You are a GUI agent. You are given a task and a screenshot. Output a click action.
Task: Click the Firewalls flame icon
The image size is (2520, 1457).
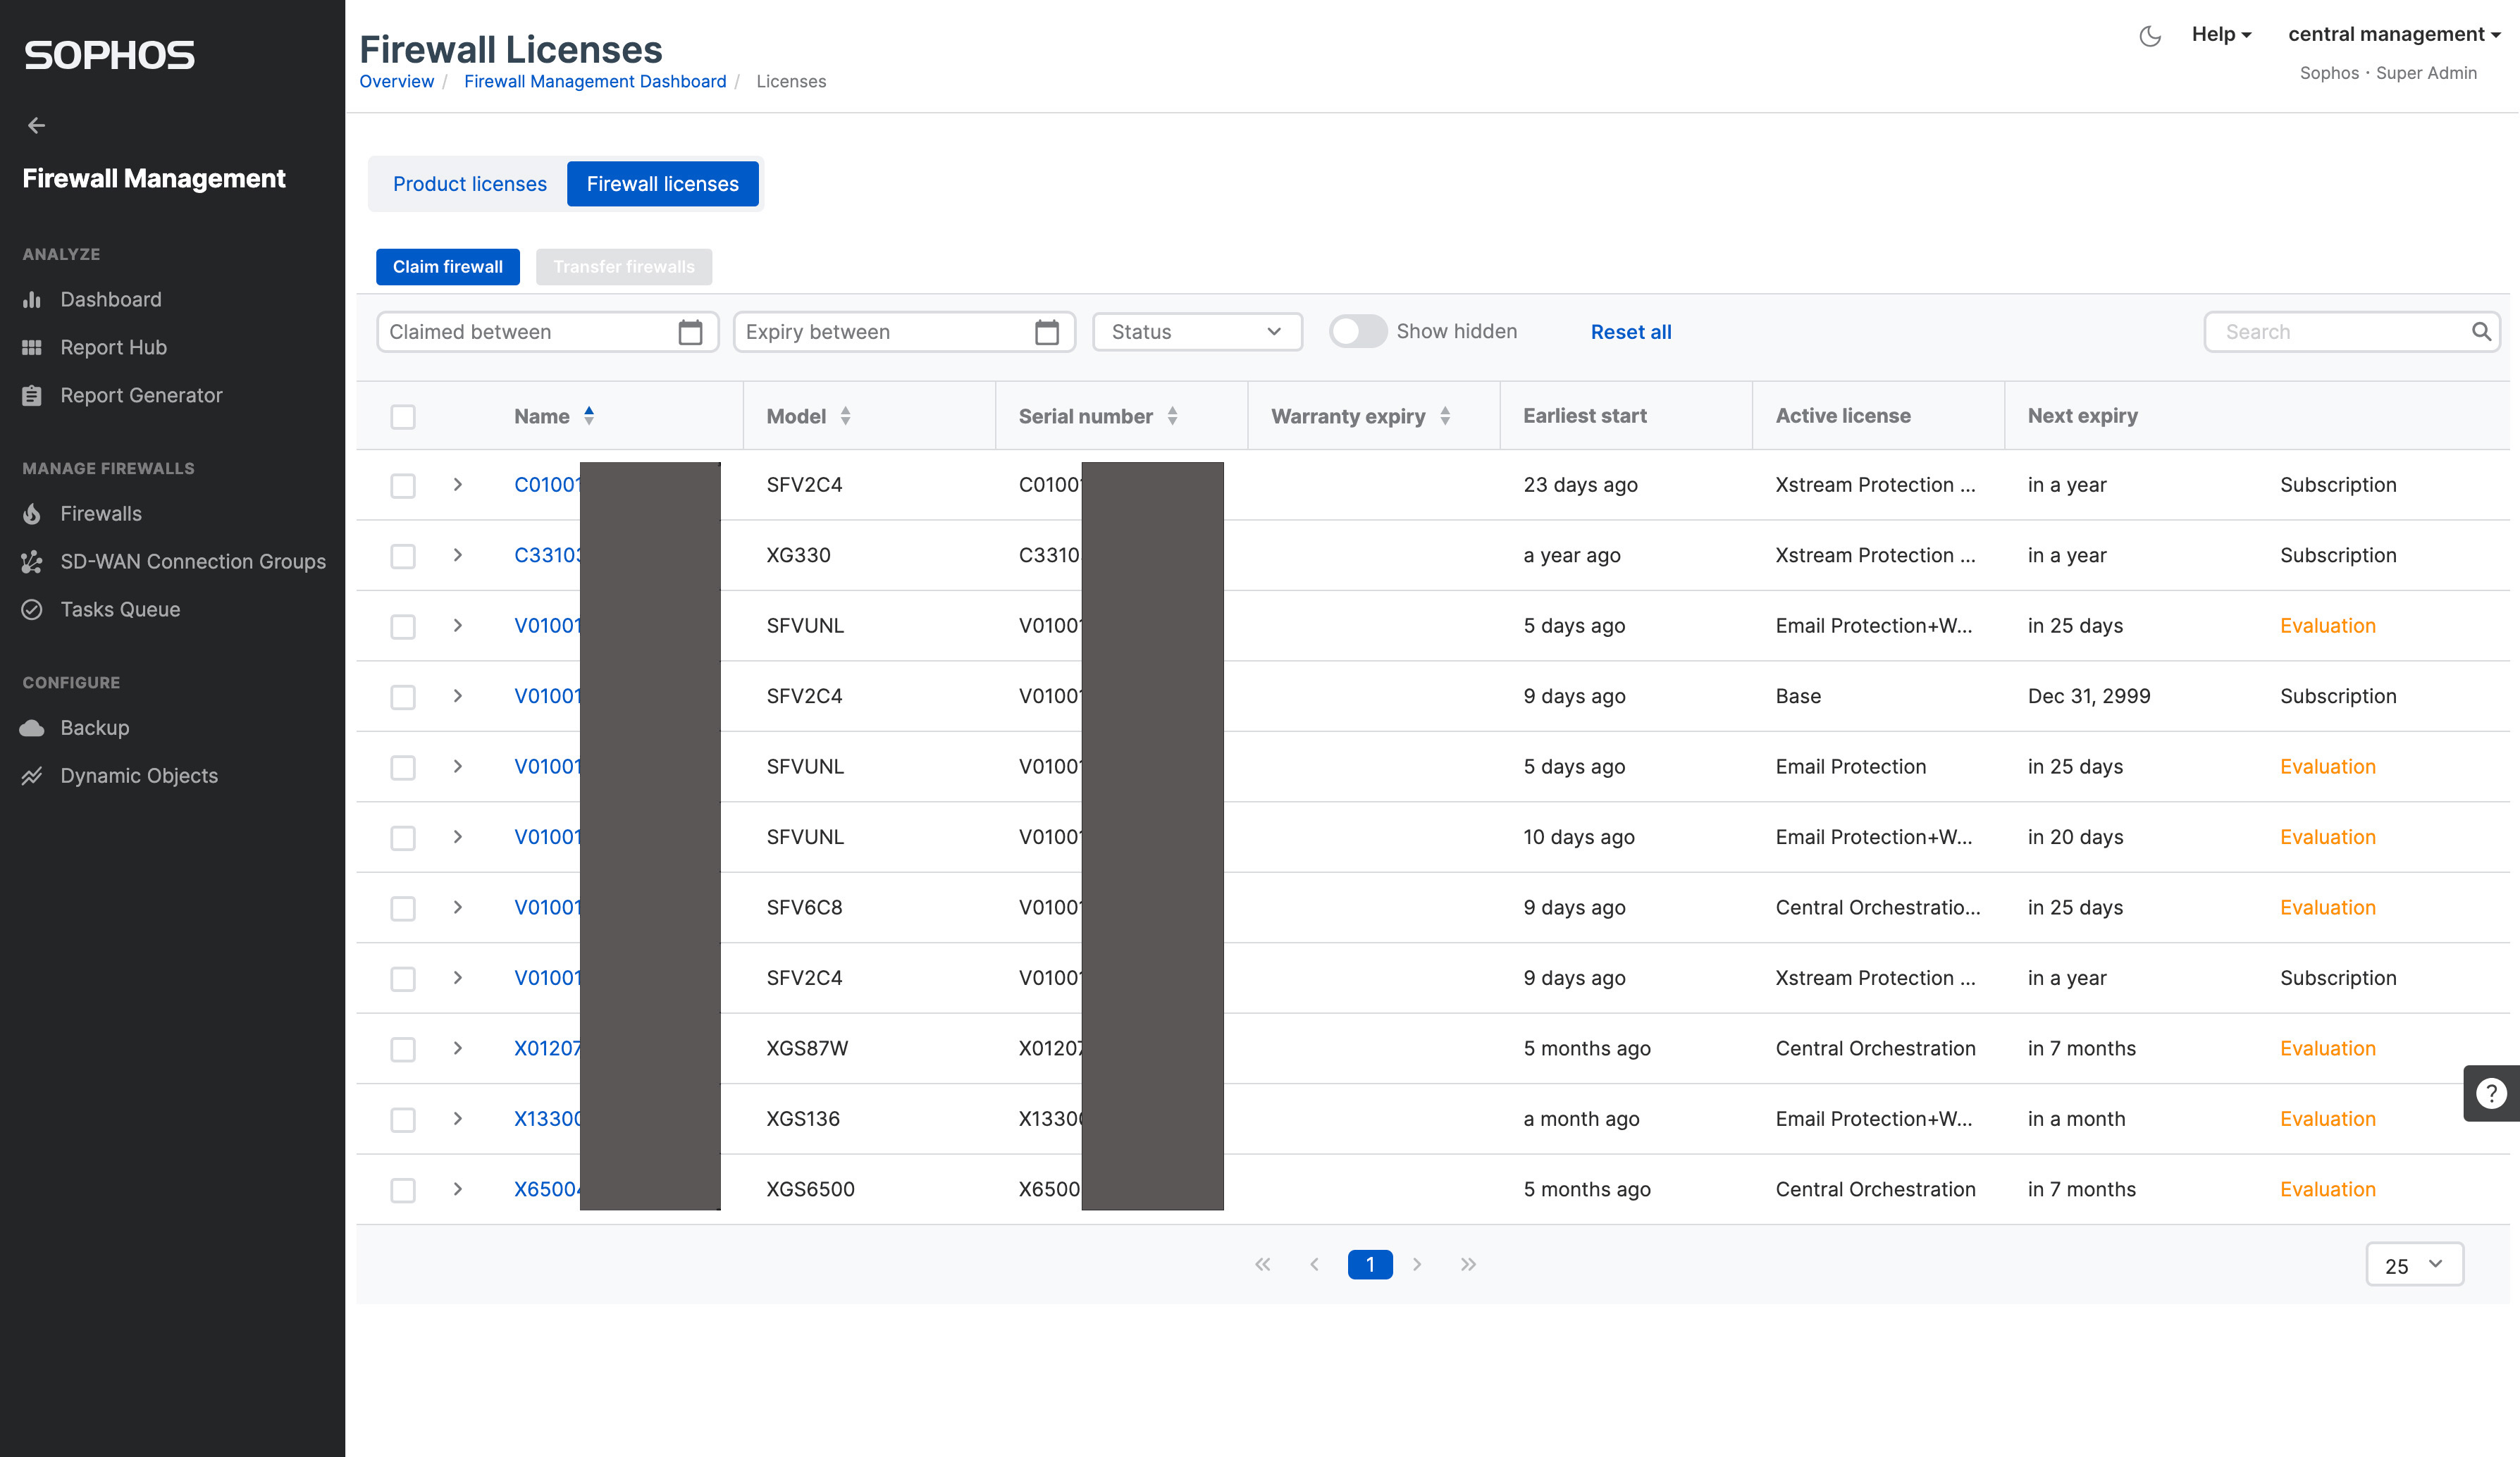tap(32, 514)
